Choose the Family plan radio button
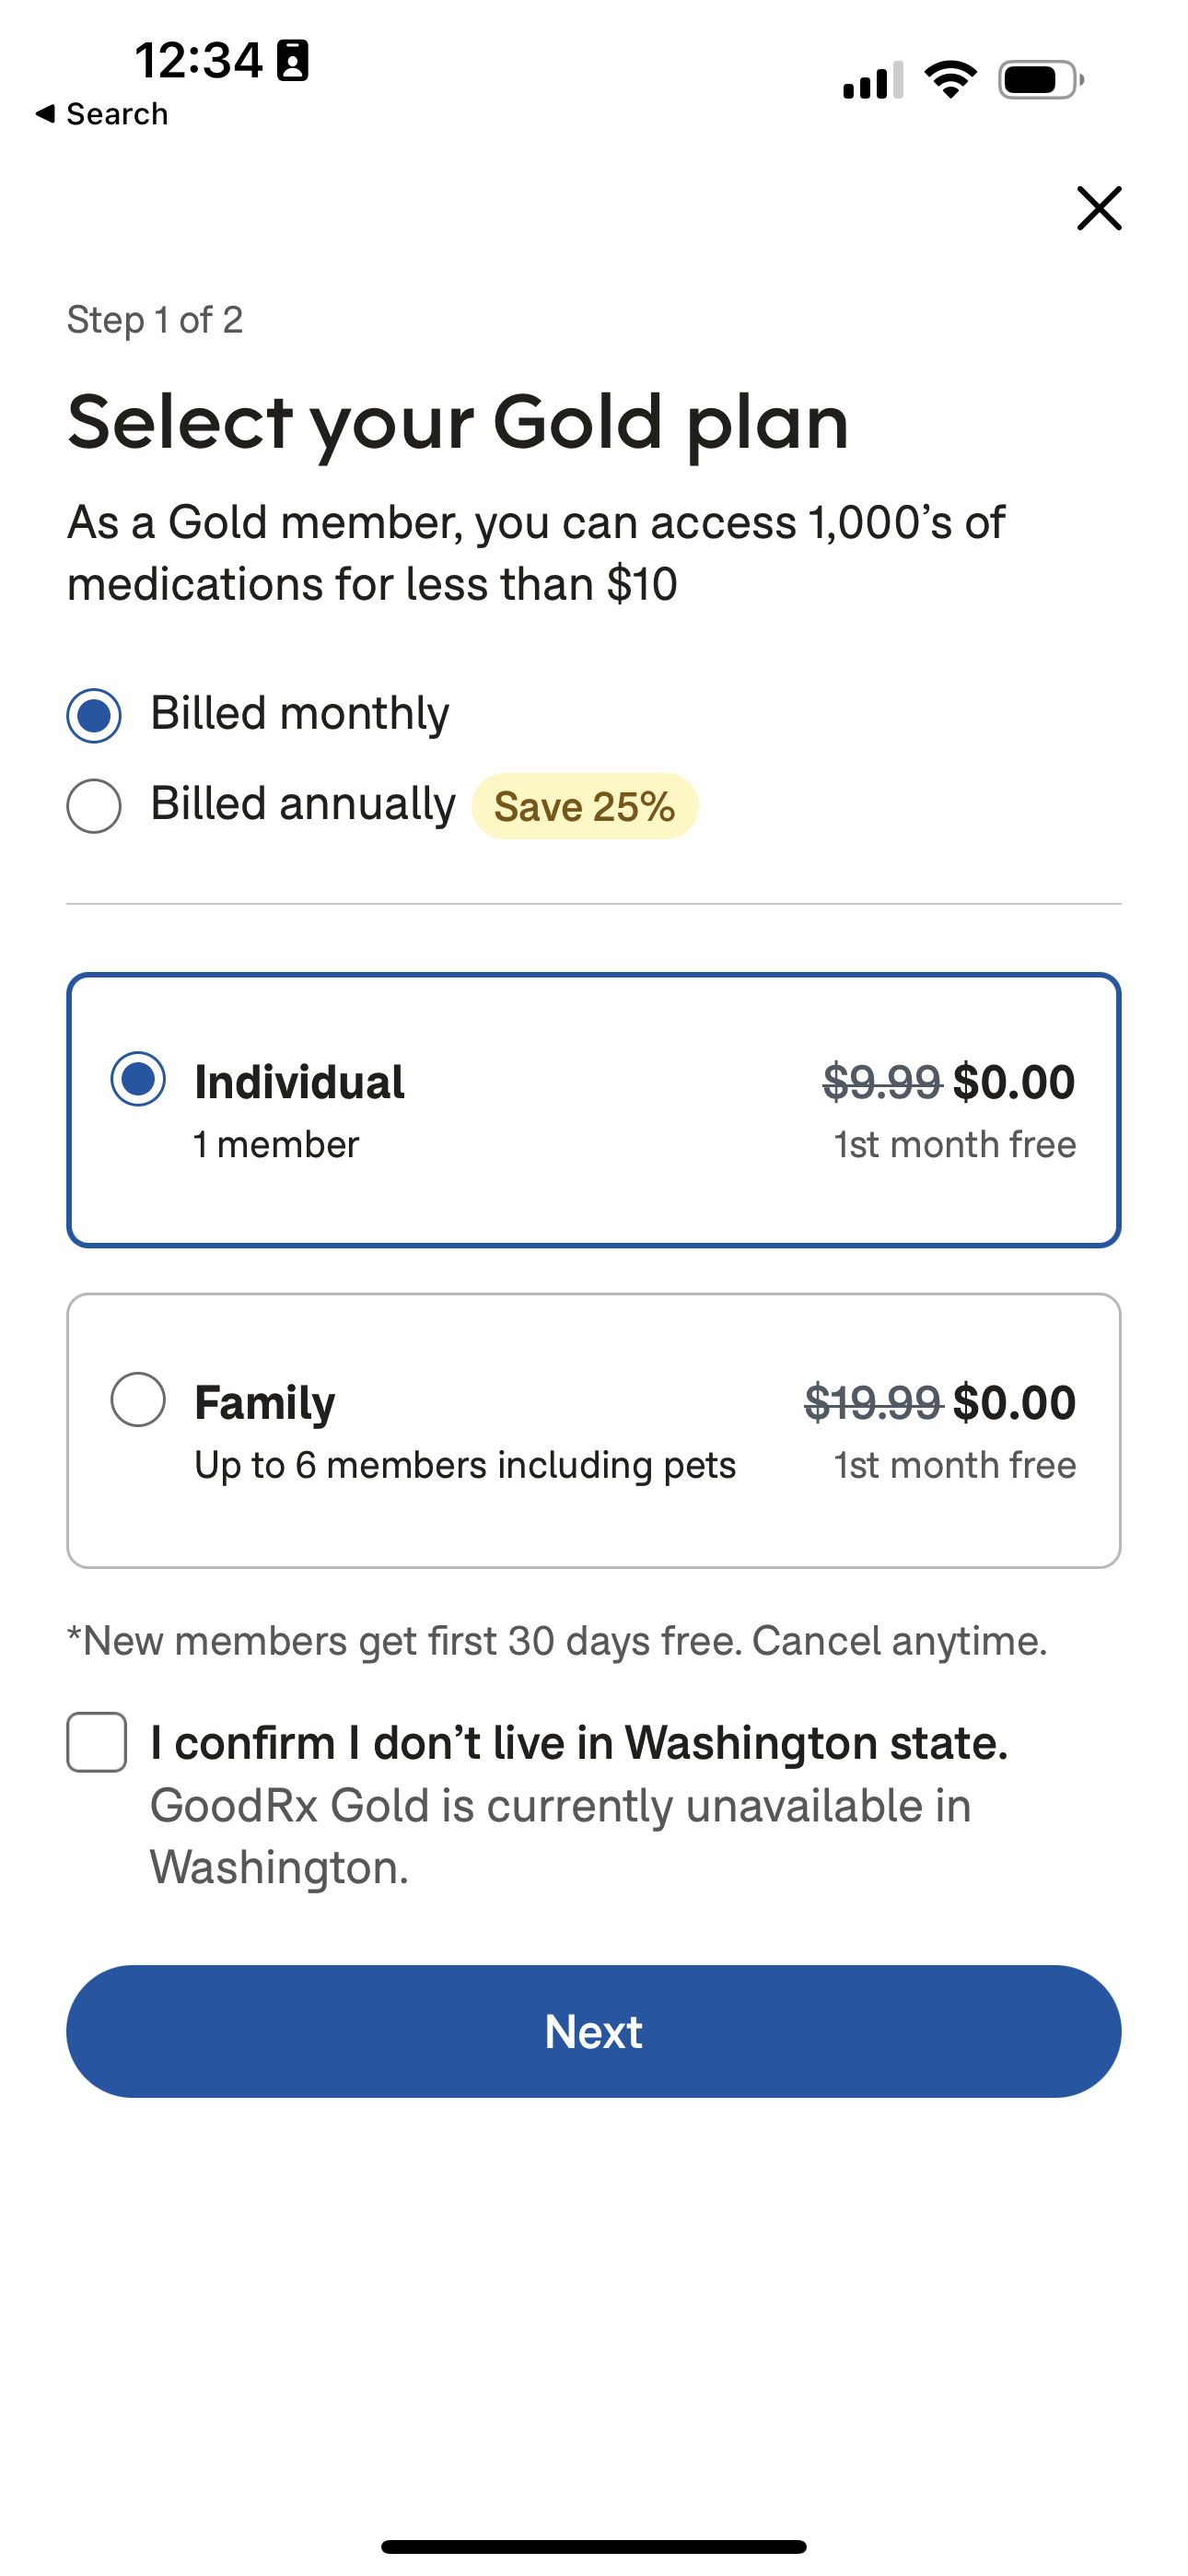 [138, 1399]
